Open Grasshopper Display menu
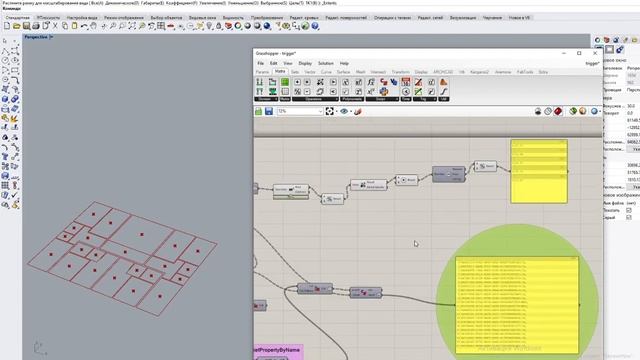This screenshot has width=640, height=360. [305, 63]
